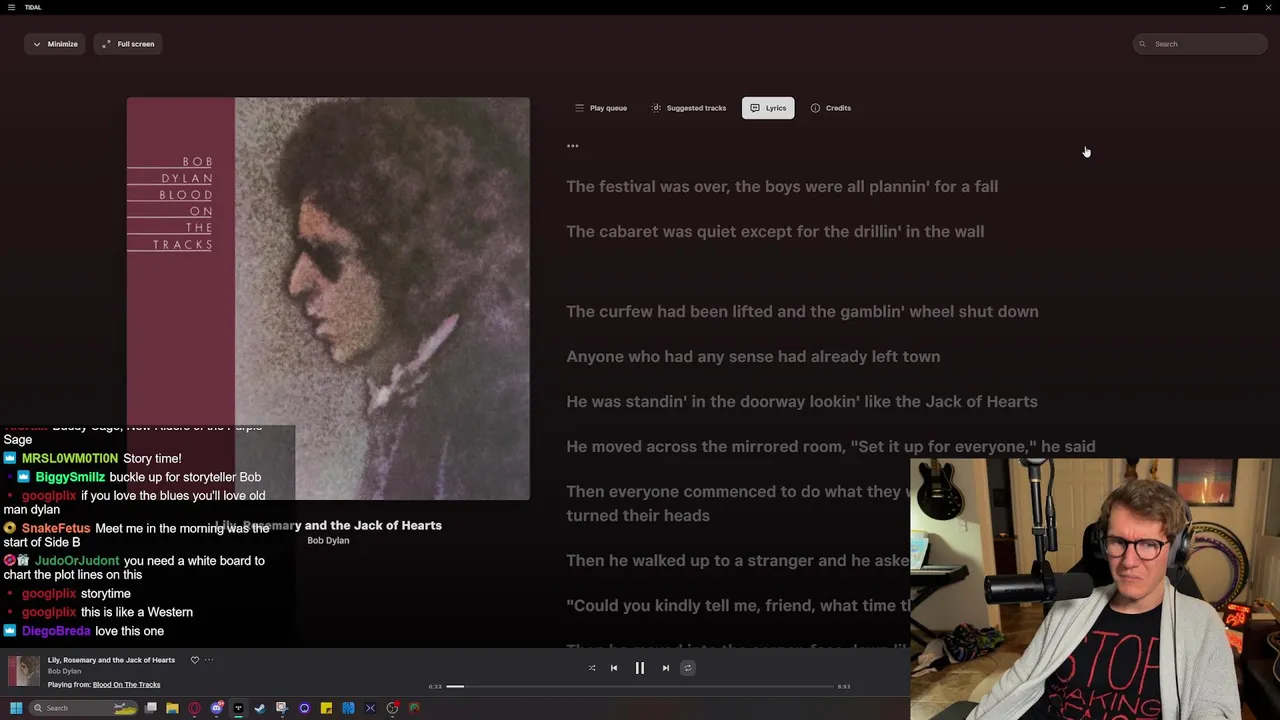This screenshot has height=720, width=1280.
Task: Jump to lyric 'He was standin' in the doorway'
Action: 802,402
